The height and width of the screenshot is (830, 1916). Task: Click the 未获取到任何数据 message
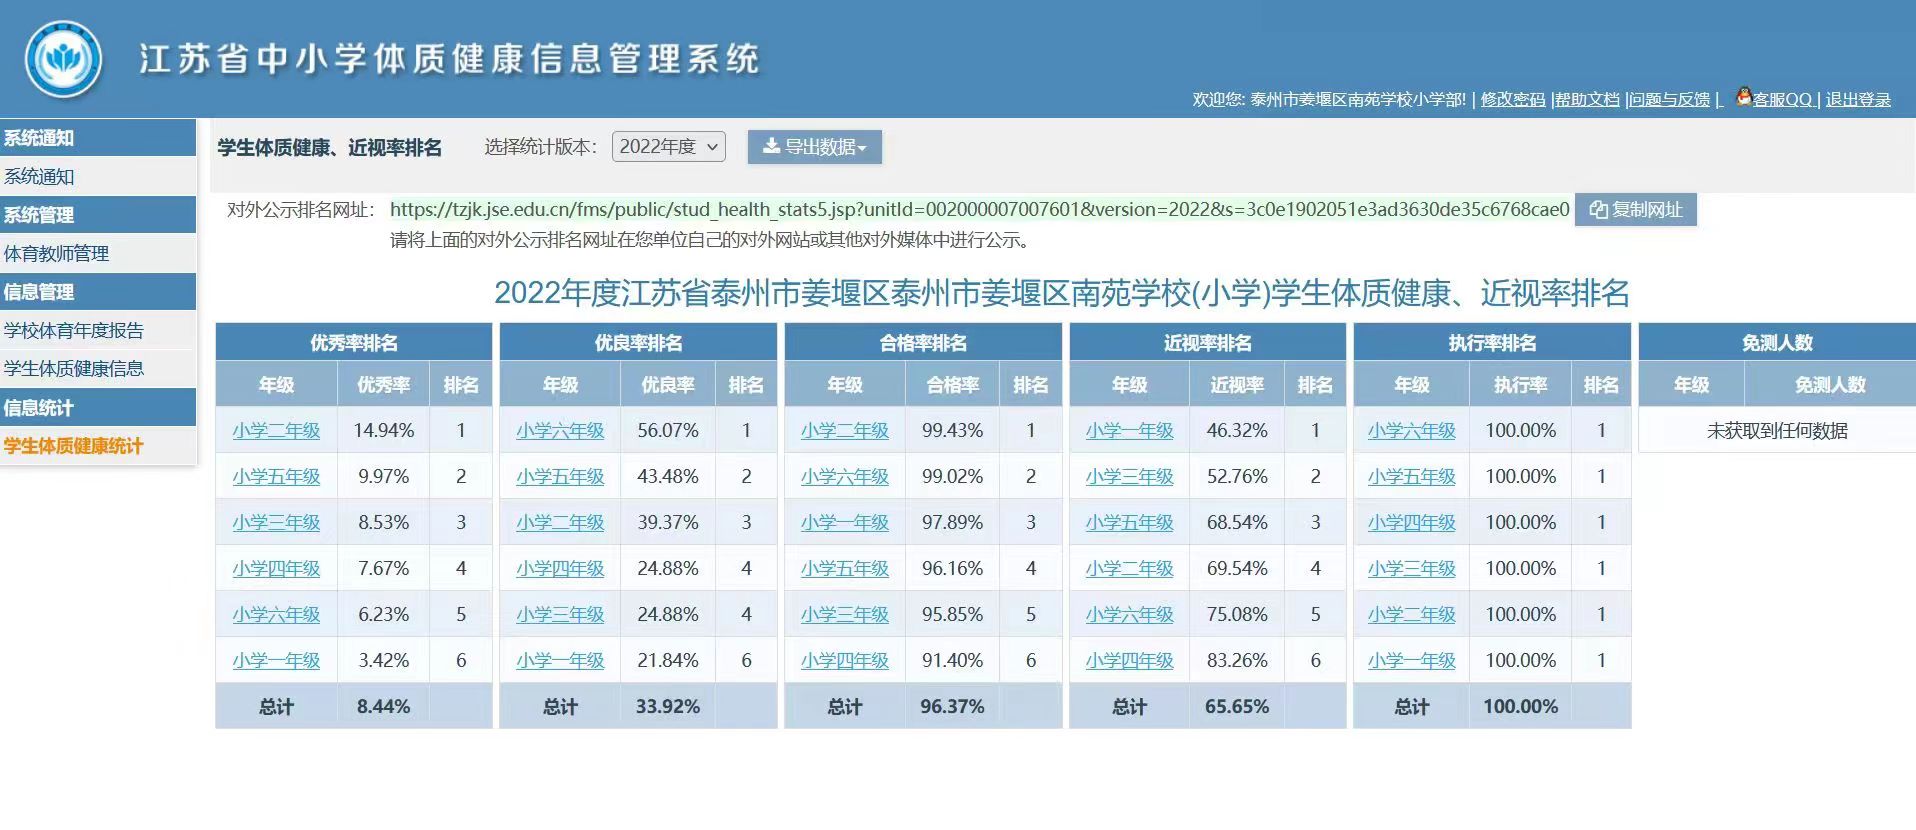click(1777, 431)
